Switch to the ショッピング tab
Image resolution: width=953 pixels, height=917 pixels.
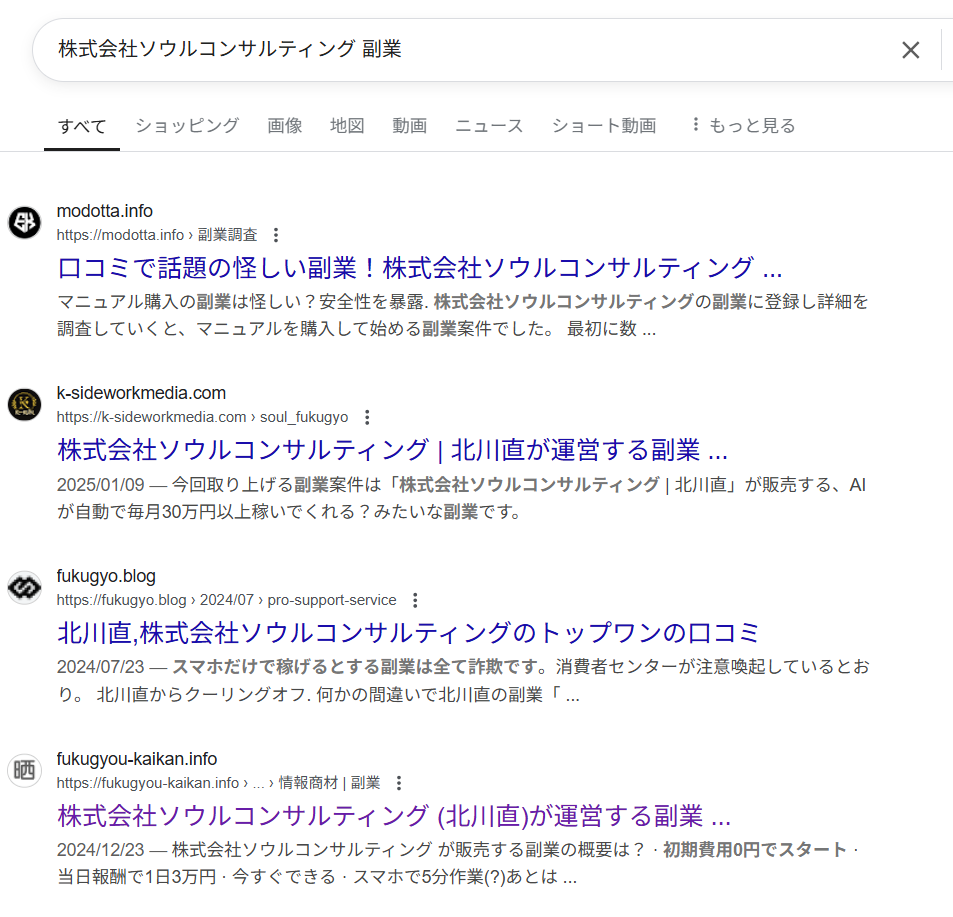tap(187, 126)
